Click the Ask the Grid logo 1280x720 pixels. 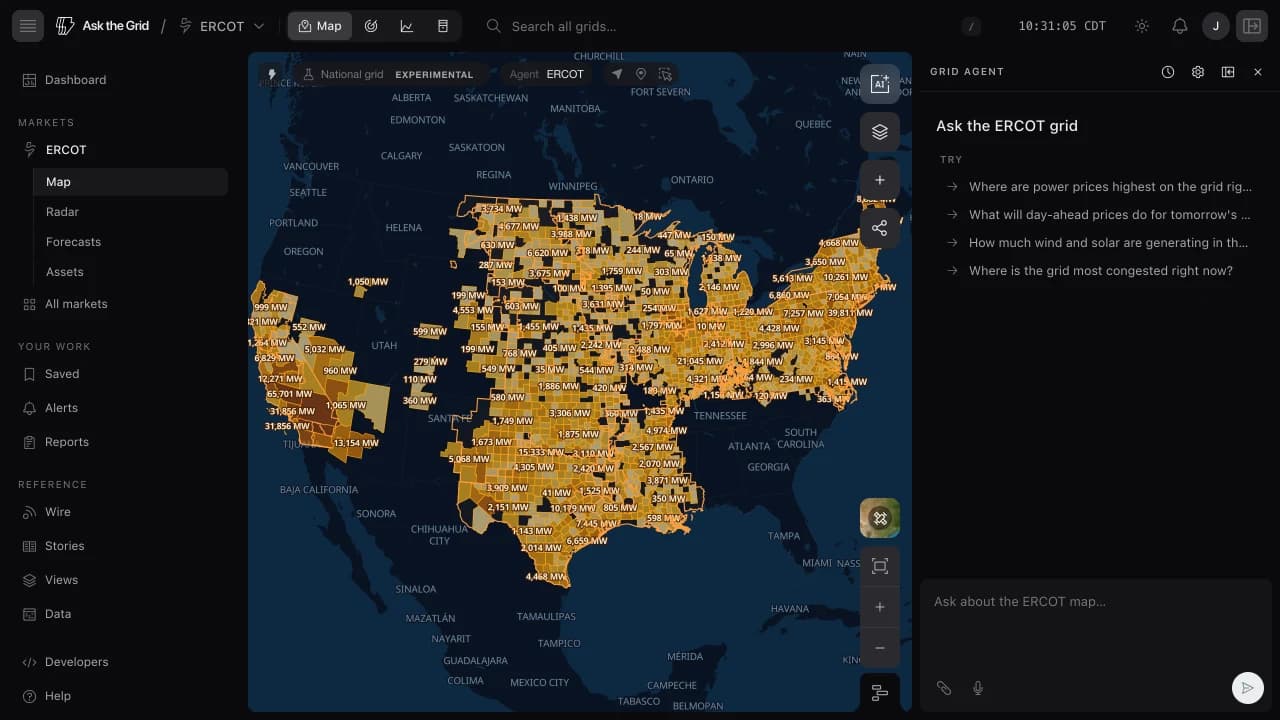pyautogui.click(x=102, y=26)
